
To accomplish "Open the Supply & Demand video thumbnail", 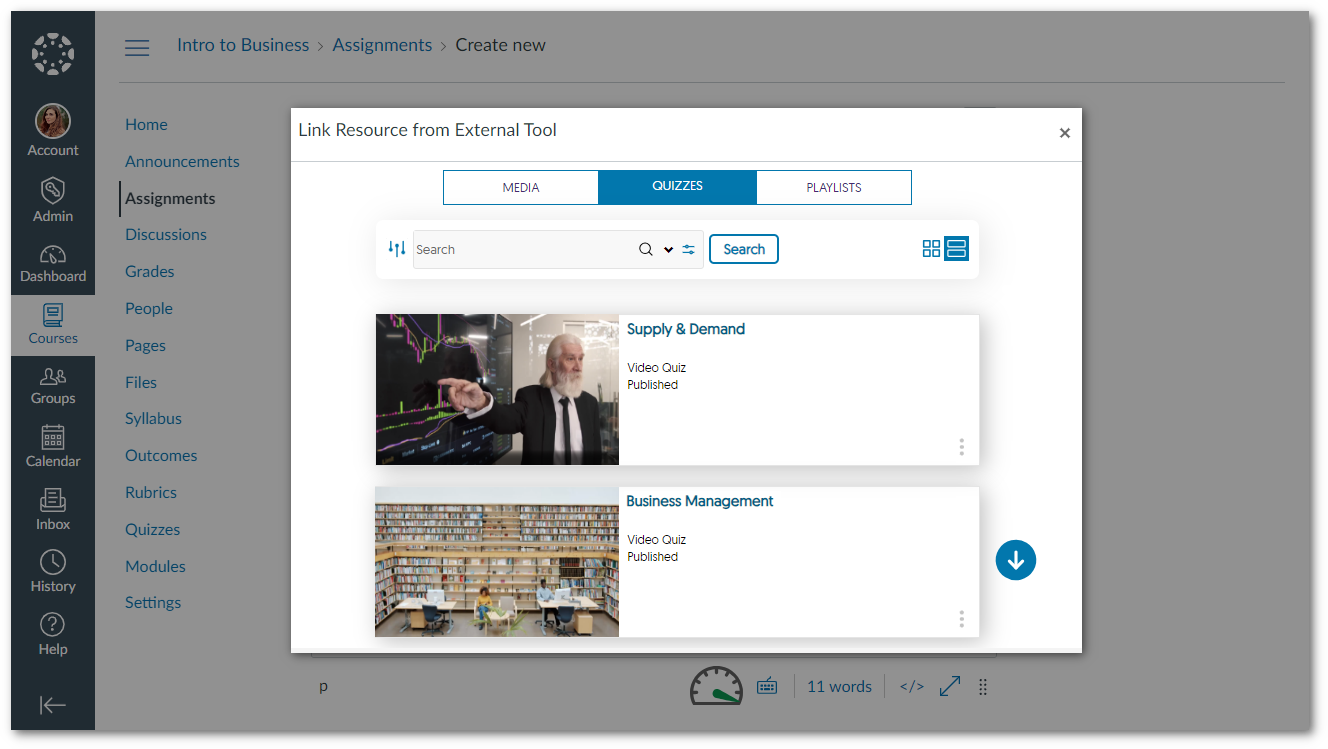I will pos(497,389).
